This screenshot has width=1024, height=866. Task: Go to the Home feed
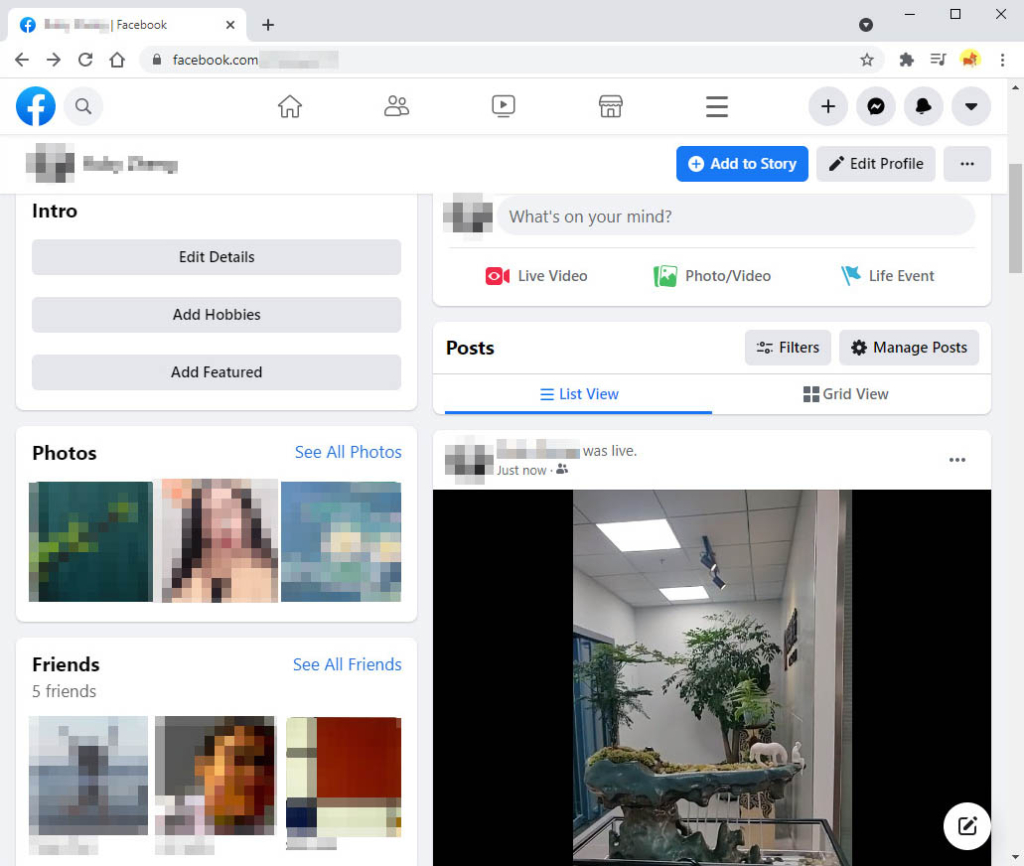tap(289, 106)
